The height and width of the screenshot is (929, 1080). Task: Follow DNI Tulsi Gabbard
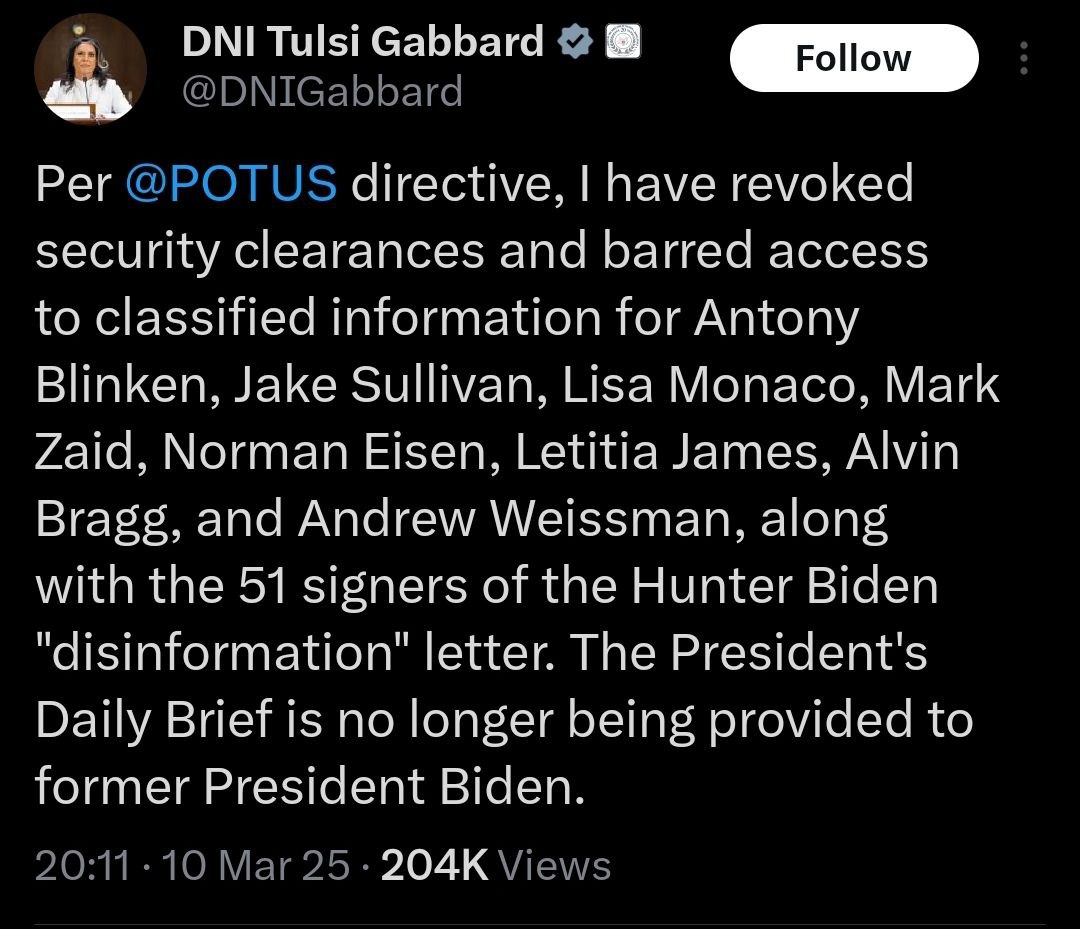click(853, 58)
